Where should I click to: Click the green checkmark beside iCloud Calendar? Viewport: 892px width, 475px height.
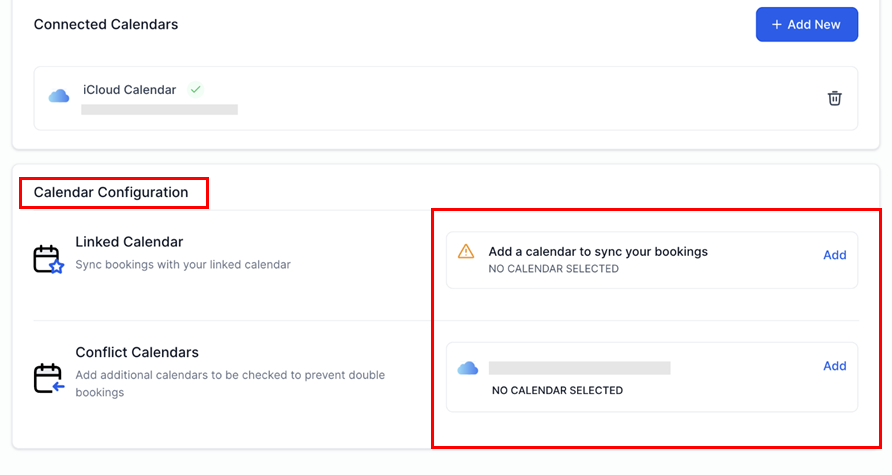pyautogui.click(x=196, y=90)
